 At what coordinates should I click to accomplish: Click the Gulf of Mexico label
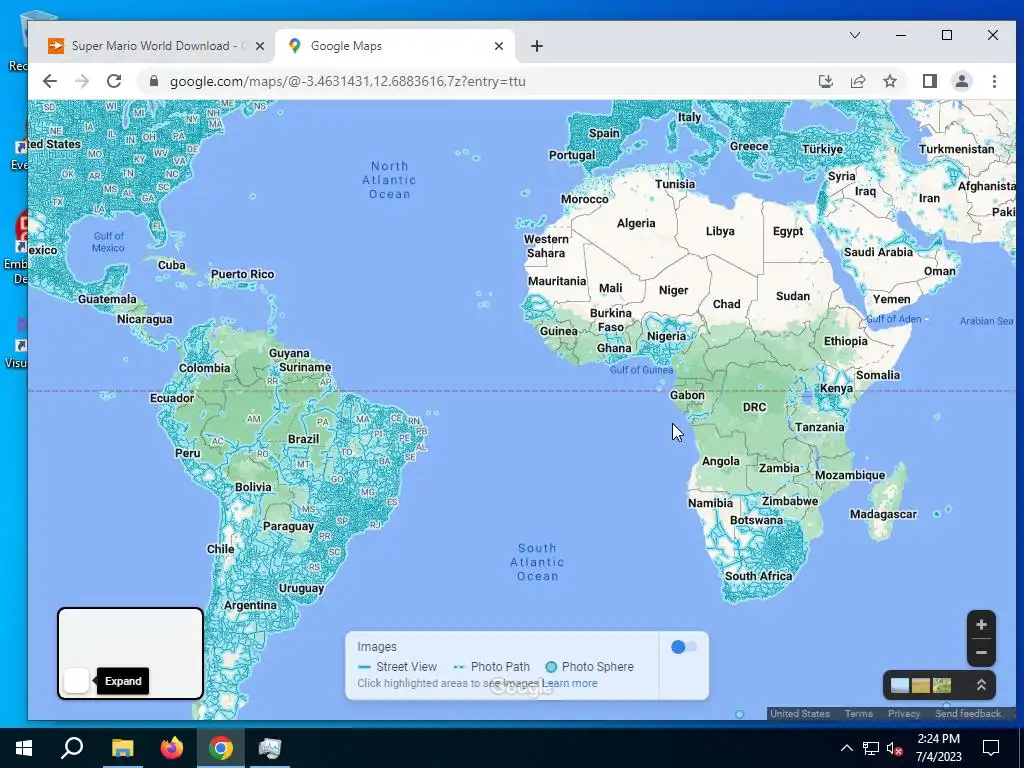(x=108, y=242)
